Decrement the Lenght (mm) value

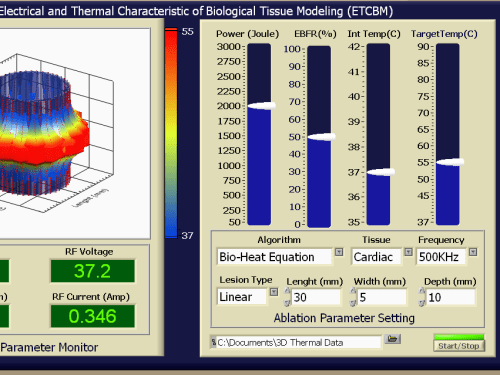click(x=287, y=303)
